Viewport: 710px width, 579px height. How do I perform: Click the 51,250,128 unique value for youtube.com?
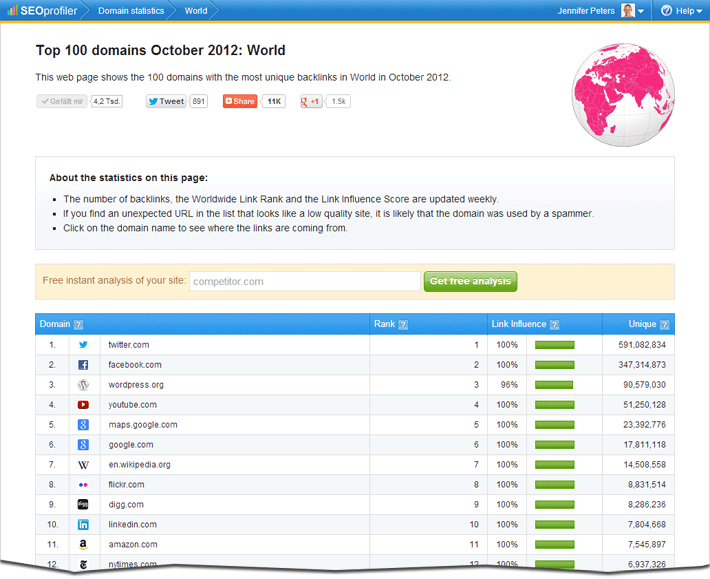pyautogui.click(x=644, y=405)
